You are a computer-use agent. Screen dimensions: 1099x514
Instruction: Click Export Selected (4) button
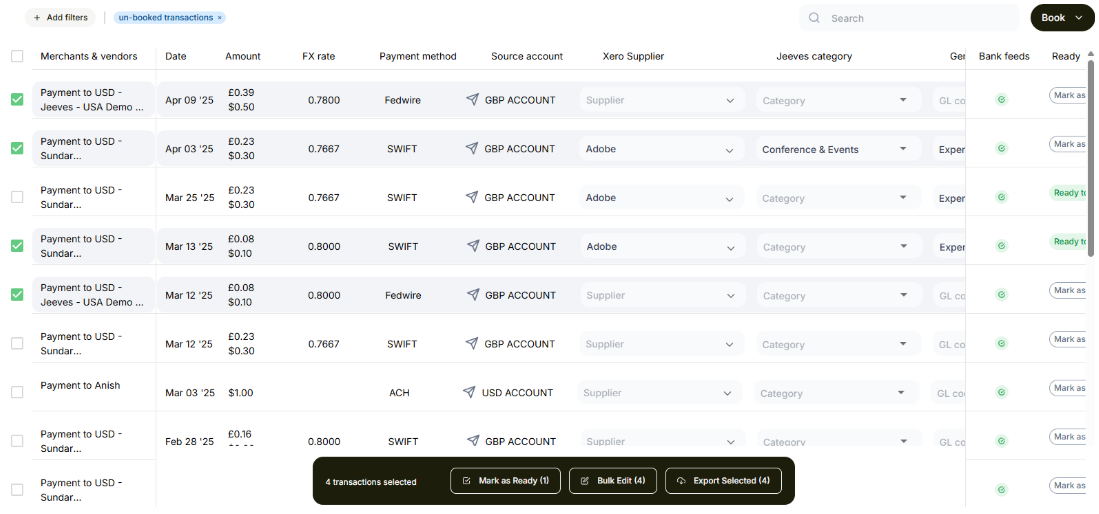tap(723, 481)
